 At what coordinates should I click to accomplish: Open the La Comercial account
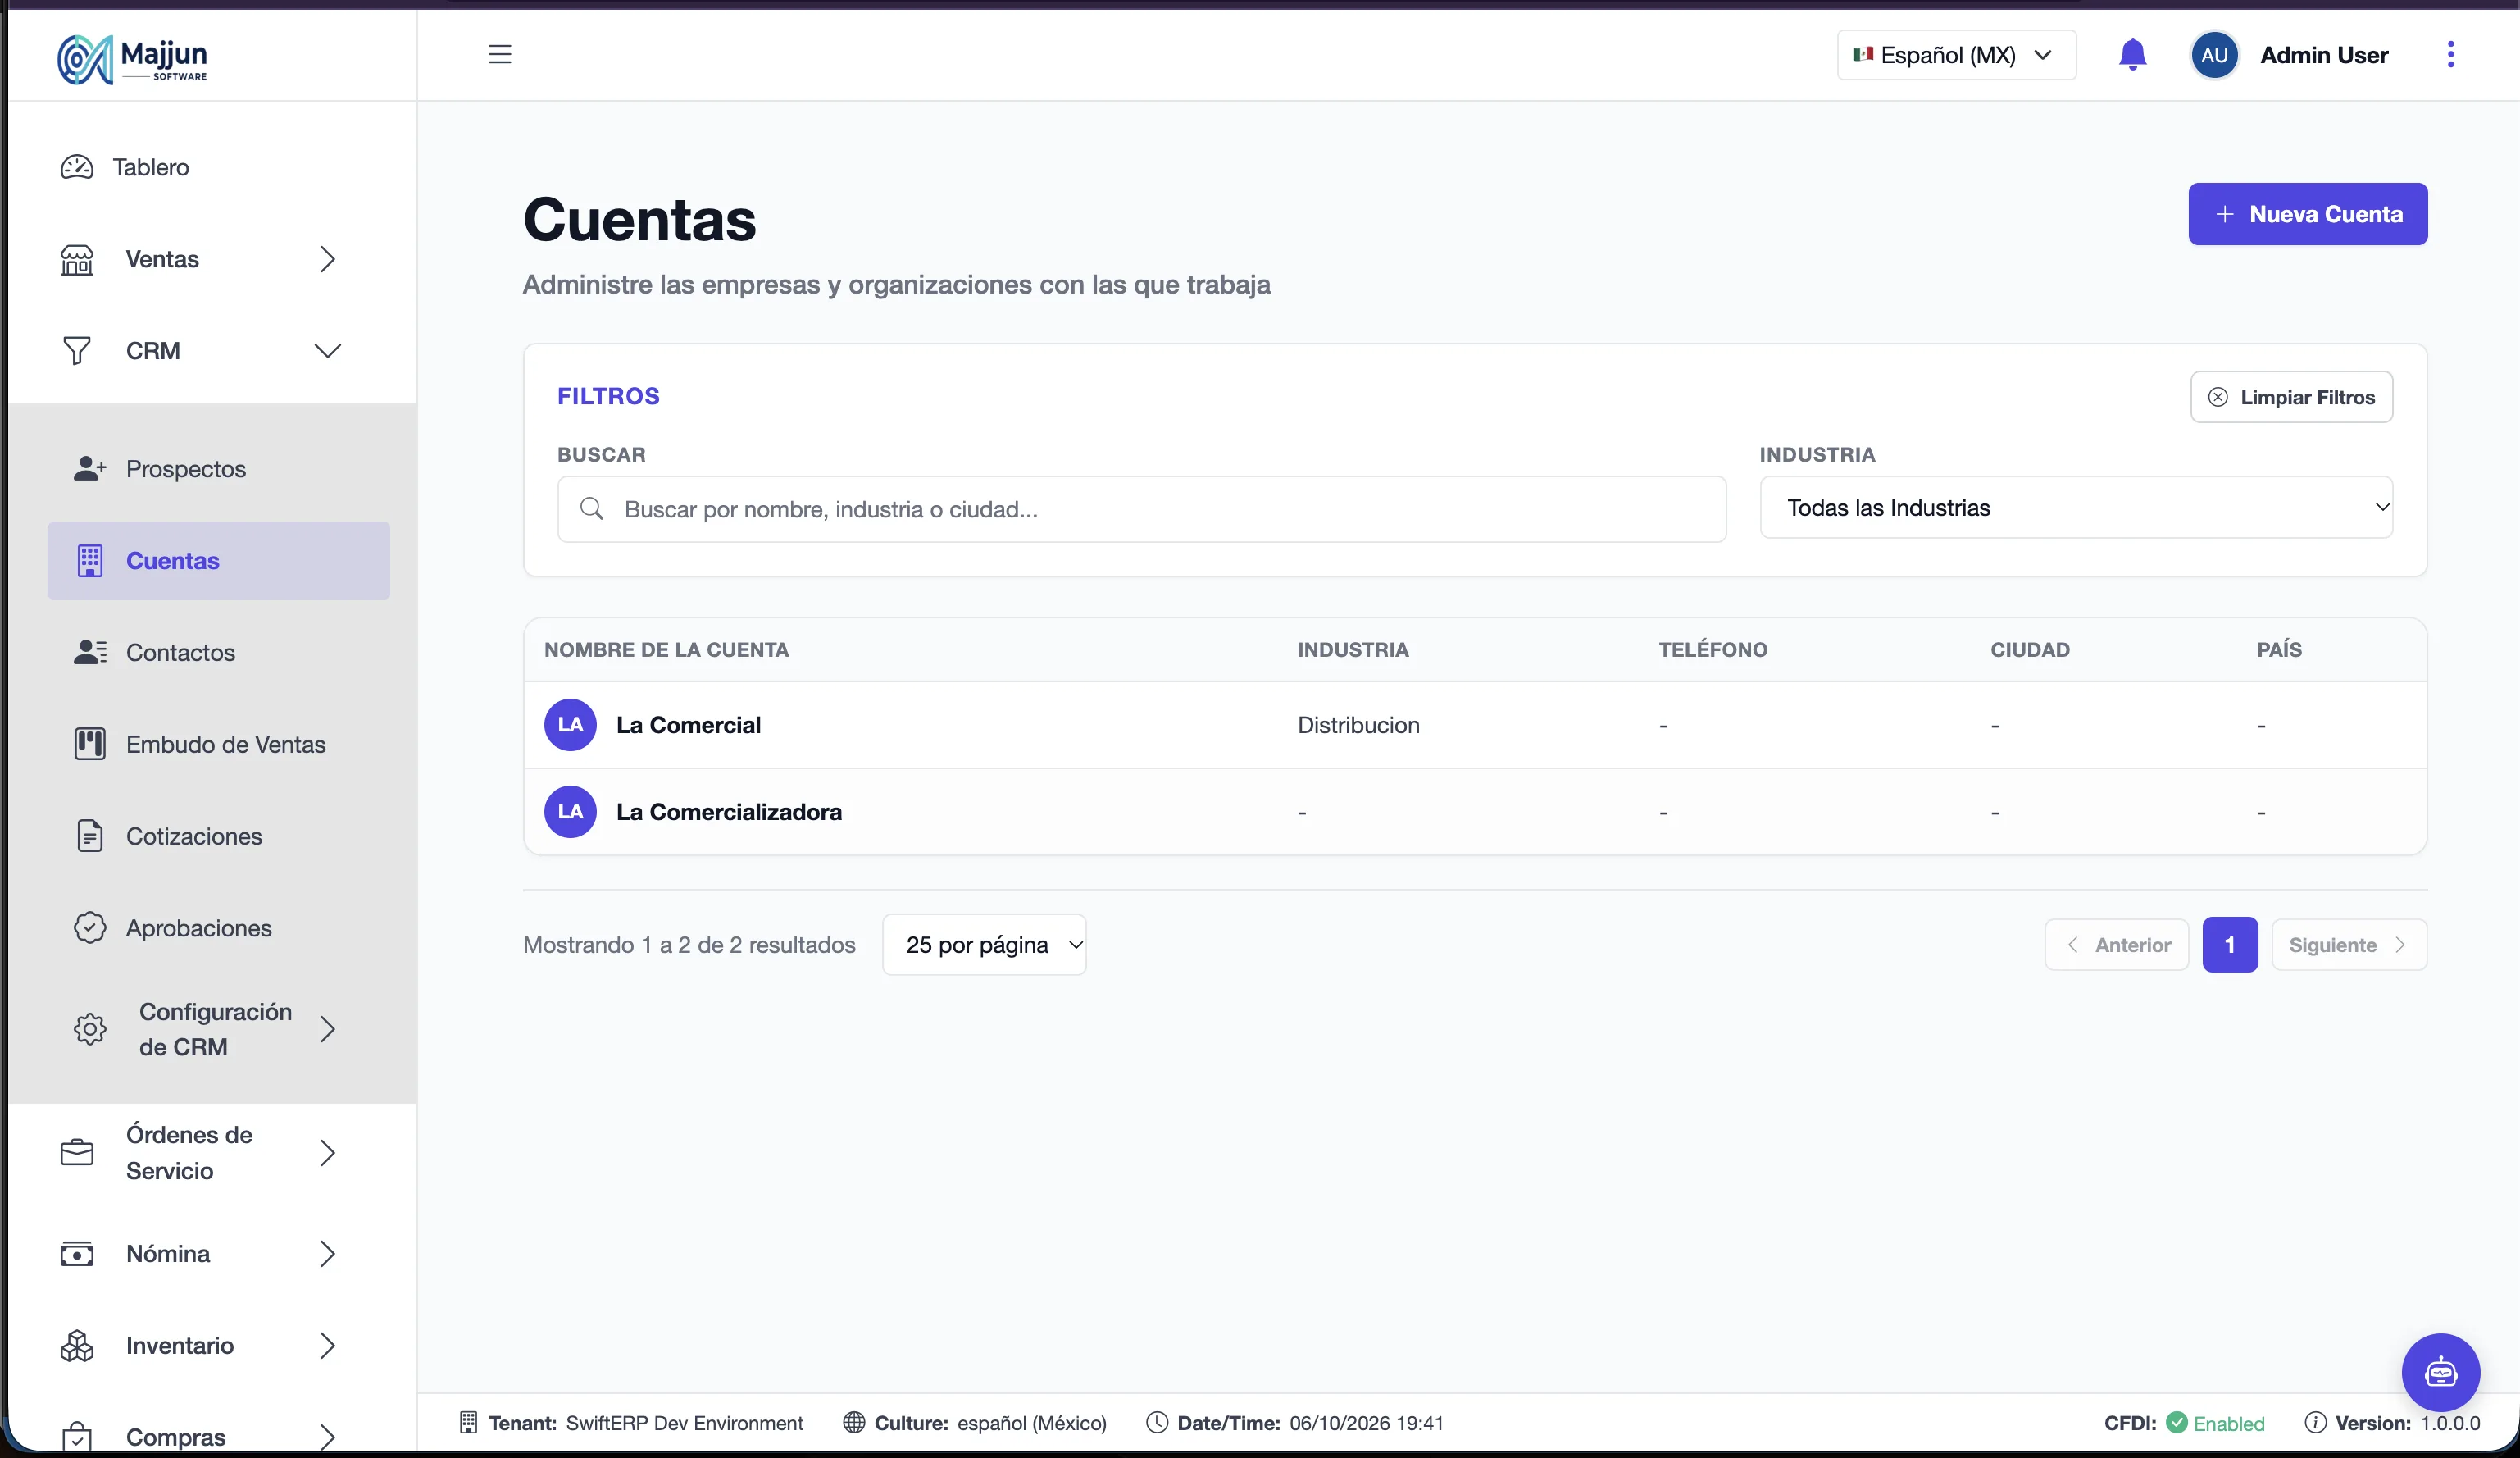click(x=688, y=725)
